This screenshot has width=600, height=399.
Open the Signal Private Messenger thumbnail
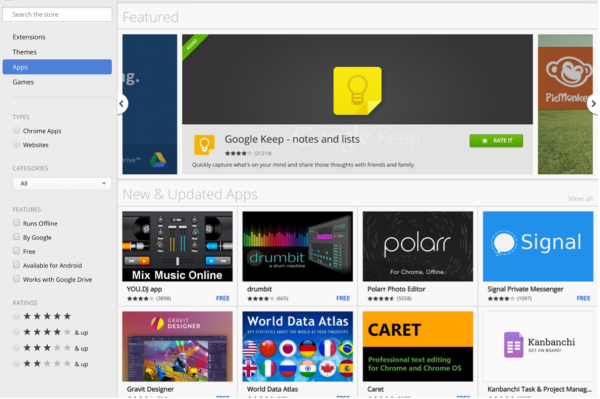click(538, 246)
